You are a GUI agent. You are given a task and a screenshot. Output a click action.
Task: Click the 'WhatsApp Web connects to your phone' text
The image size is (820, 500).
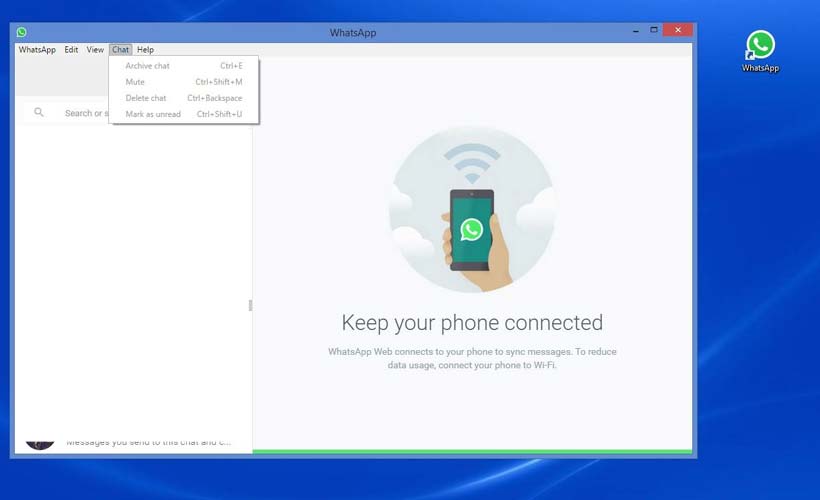pos(472,358)
